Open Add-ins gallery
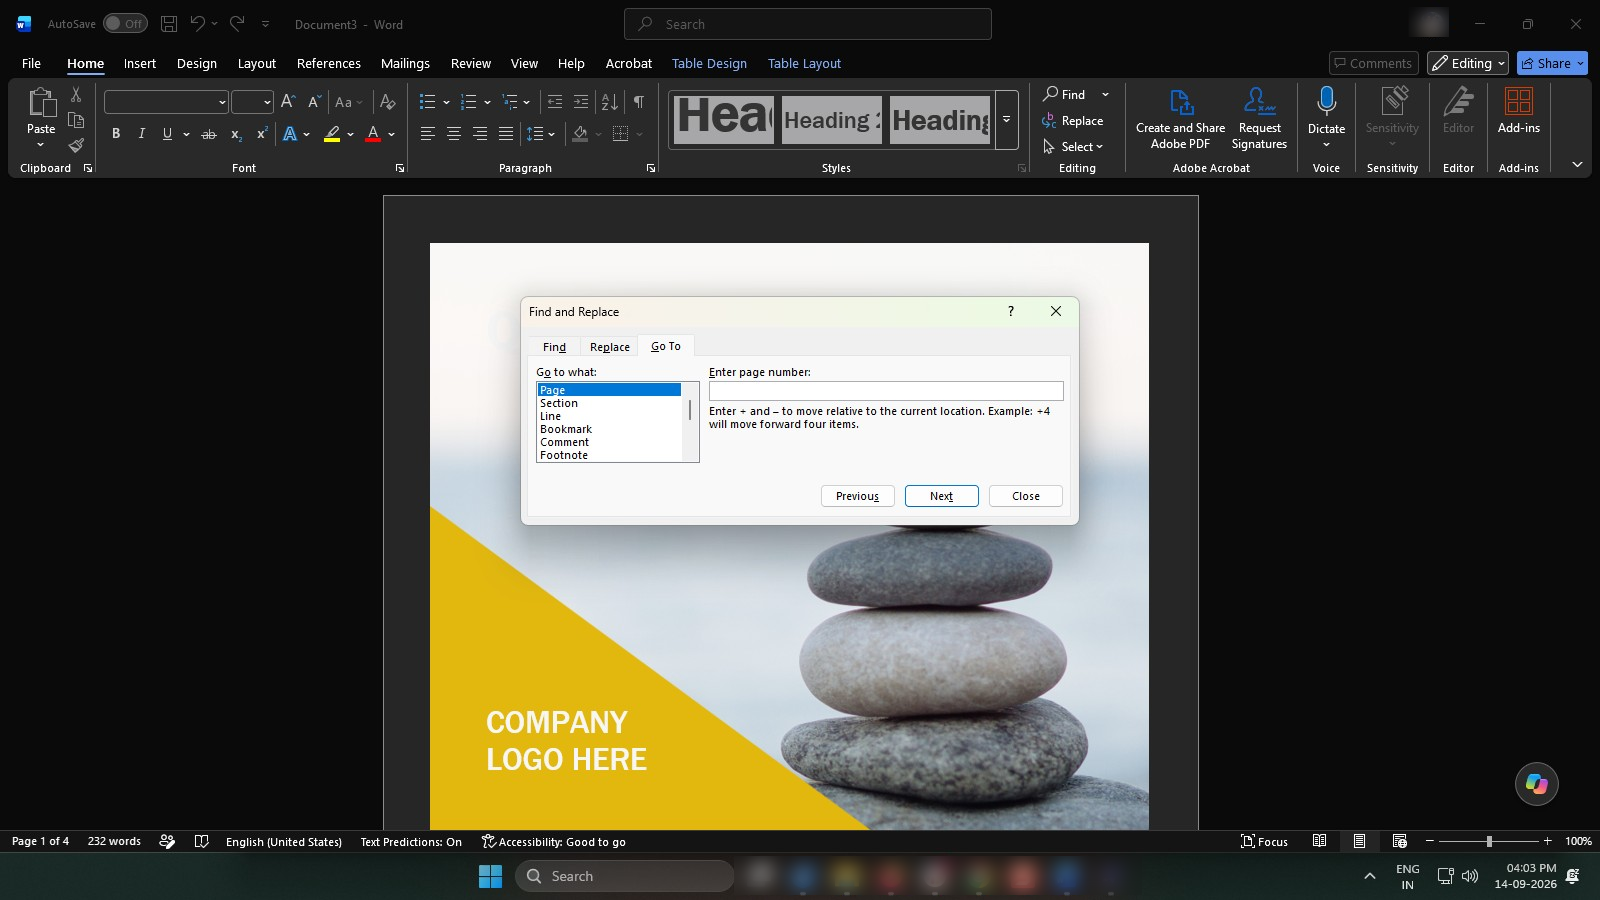 coord(1518,110)
